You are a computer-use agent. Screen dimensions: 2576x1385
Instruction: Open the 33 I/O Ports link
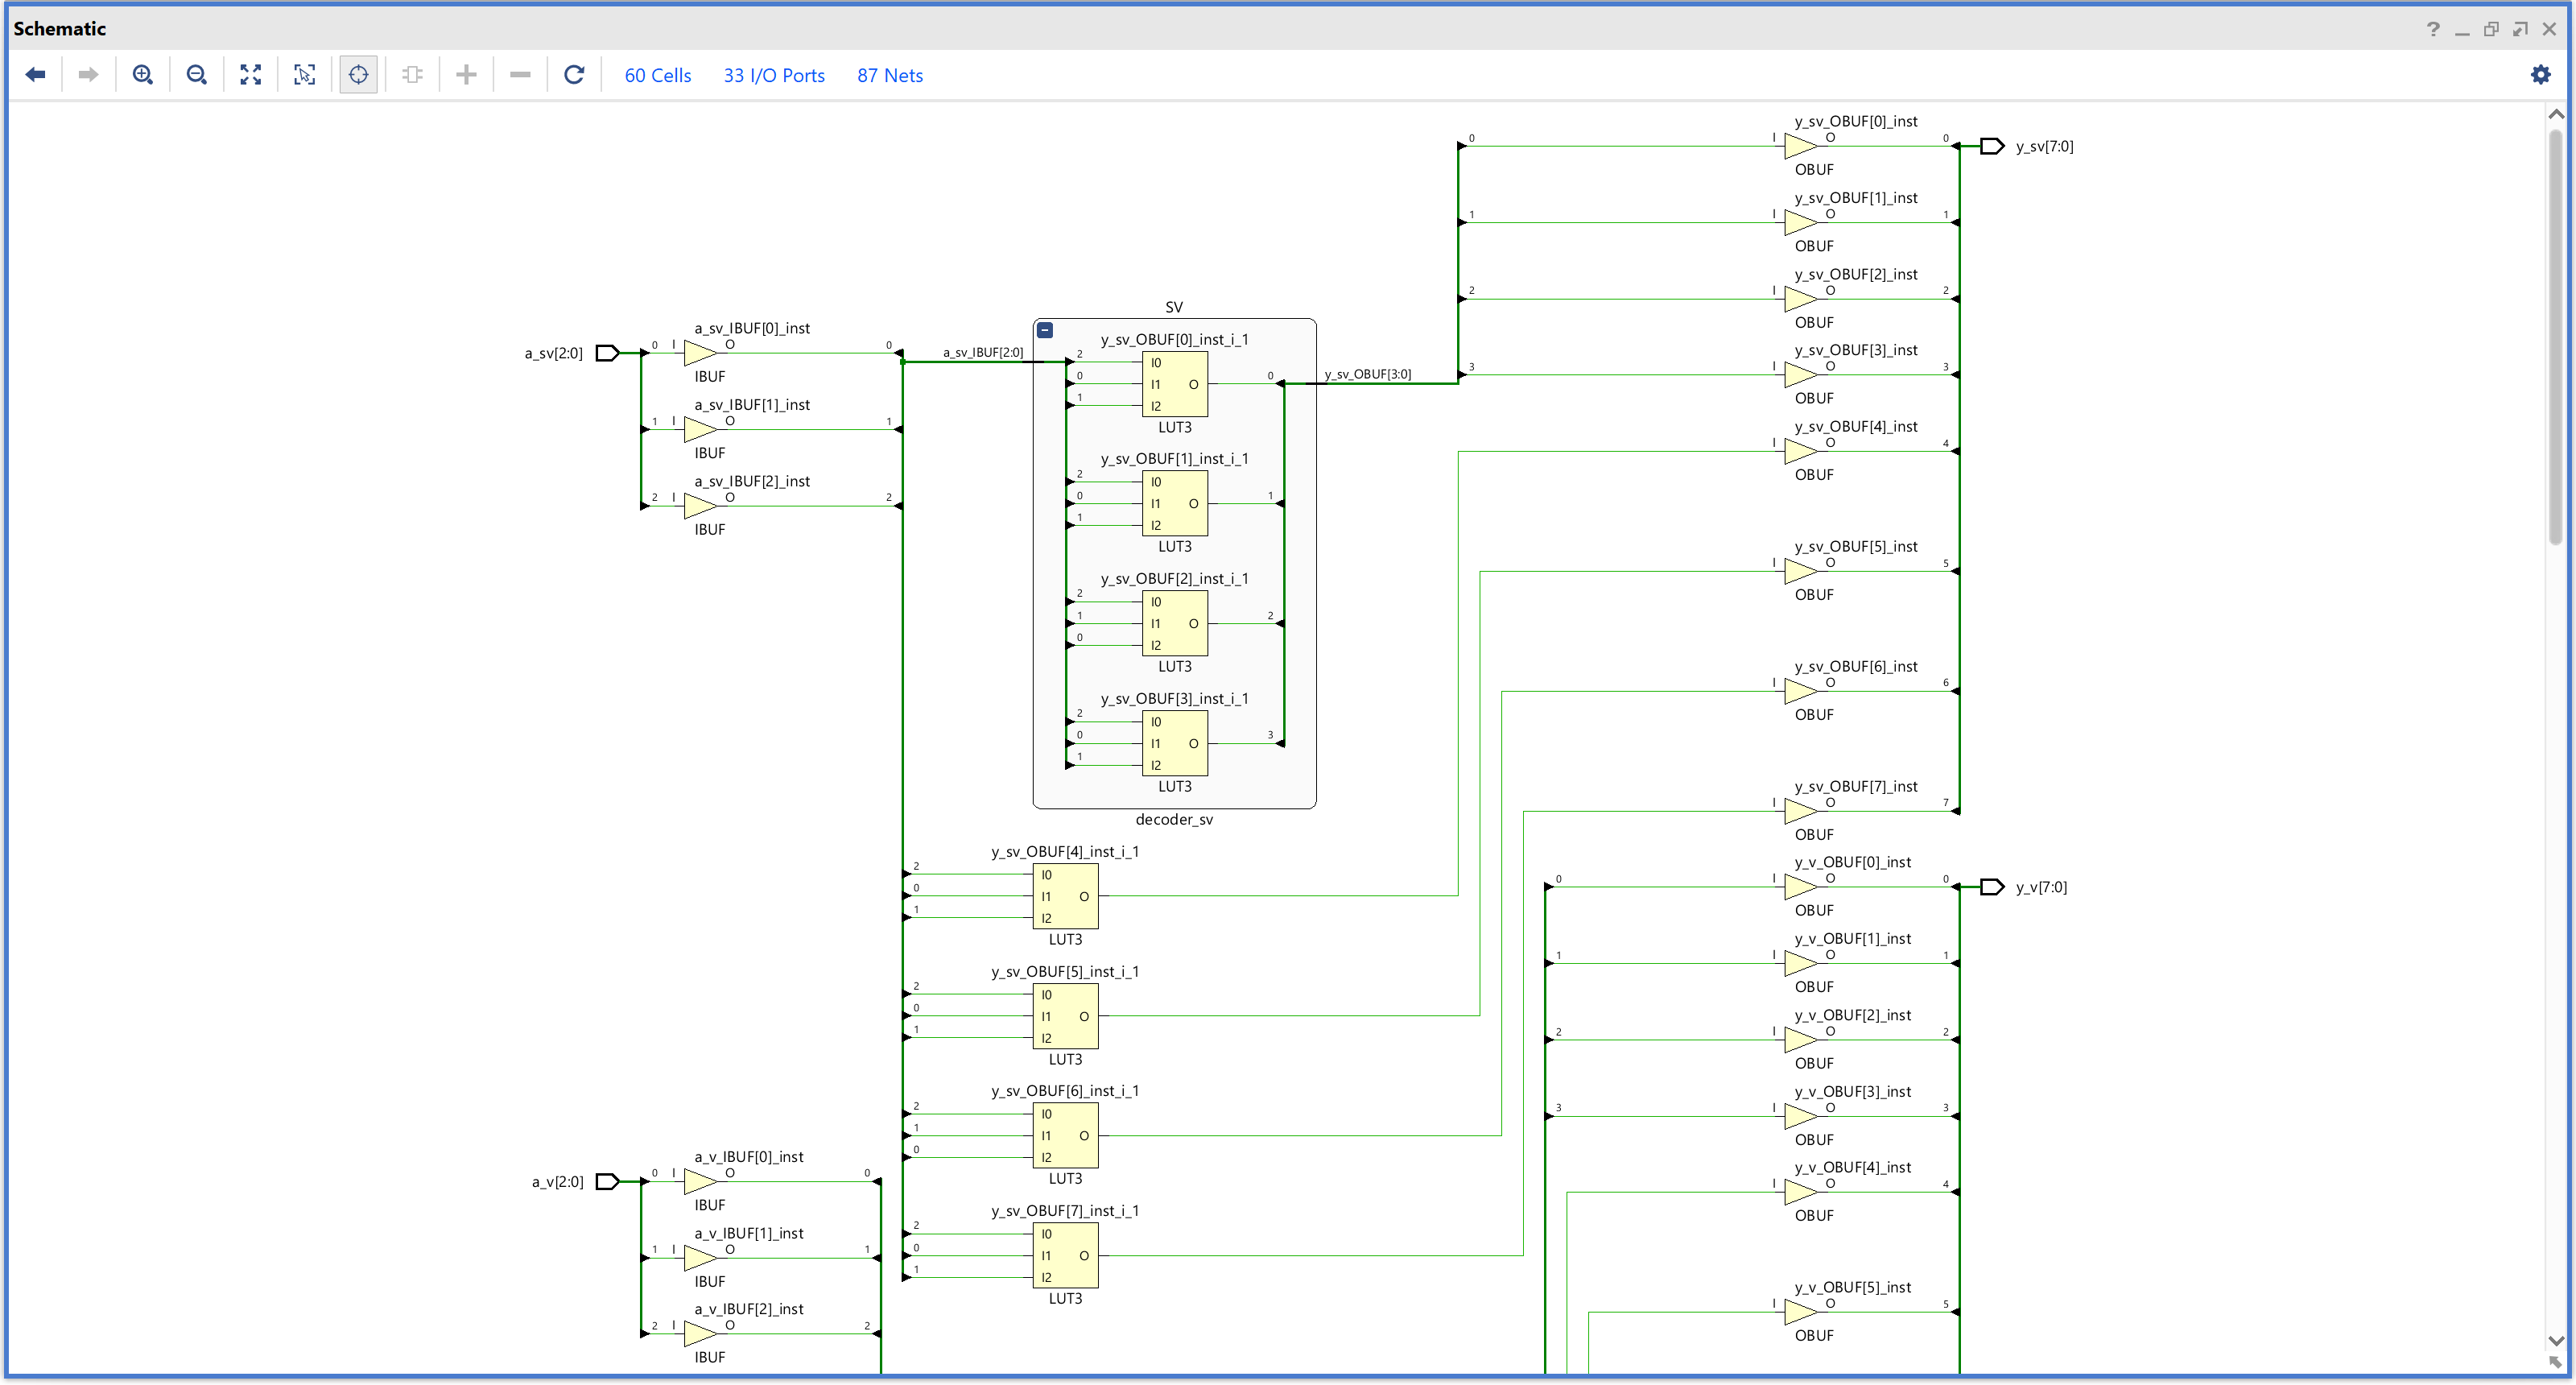774,76
